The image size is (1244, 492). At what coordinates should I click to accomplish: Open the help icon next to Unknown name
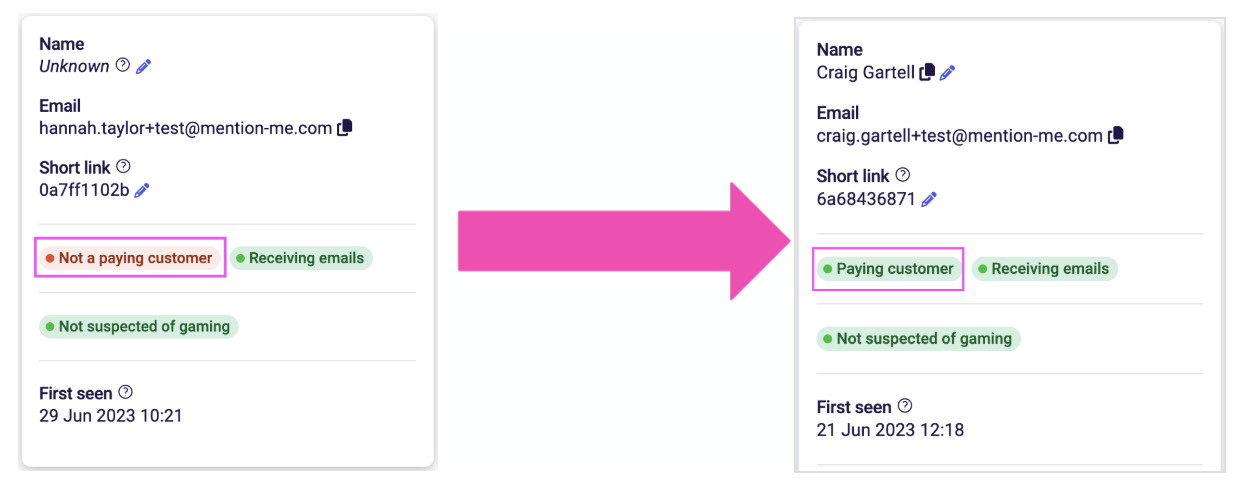(x=123, y=66)
